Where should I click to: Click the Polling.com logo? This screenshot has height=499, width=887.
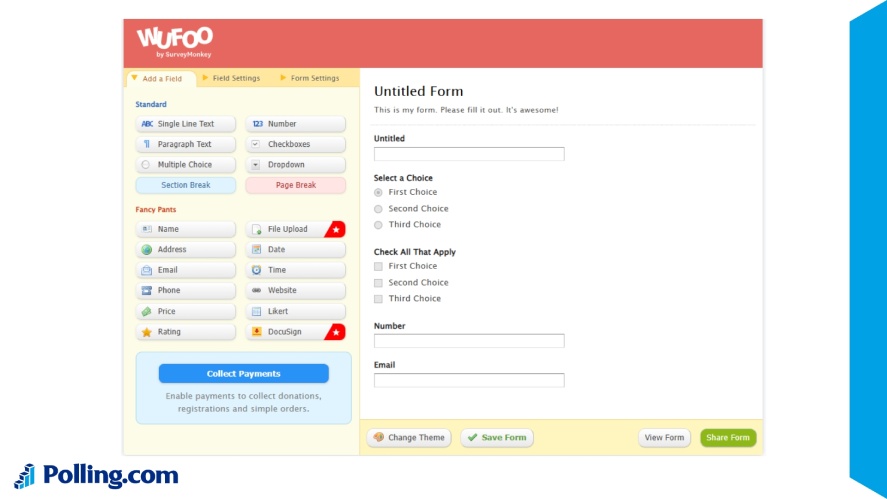click(x=96, y=476)
